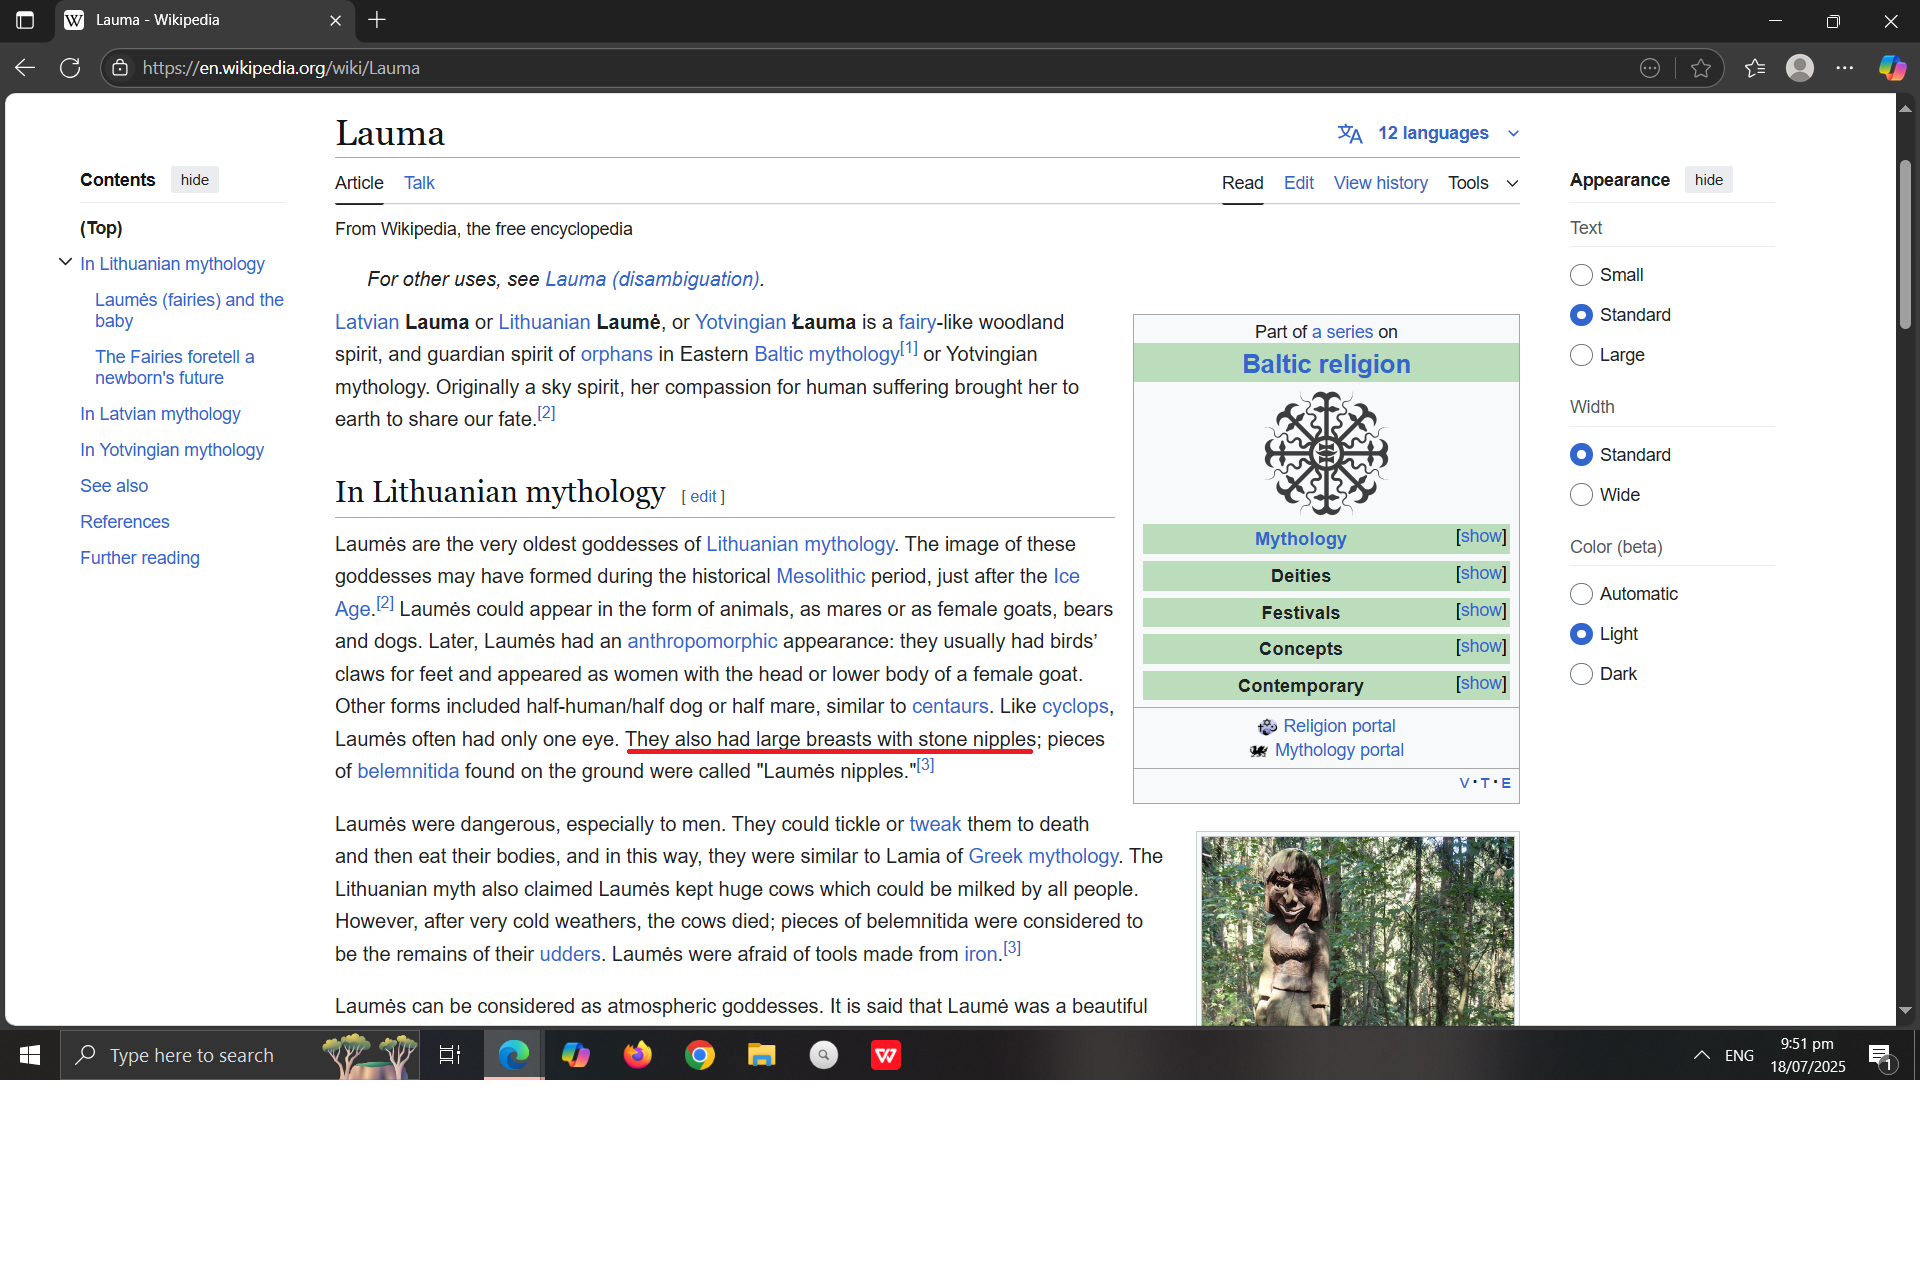Open the View history tab
Viewport: 1920px width, 1278px height.
1380,183
